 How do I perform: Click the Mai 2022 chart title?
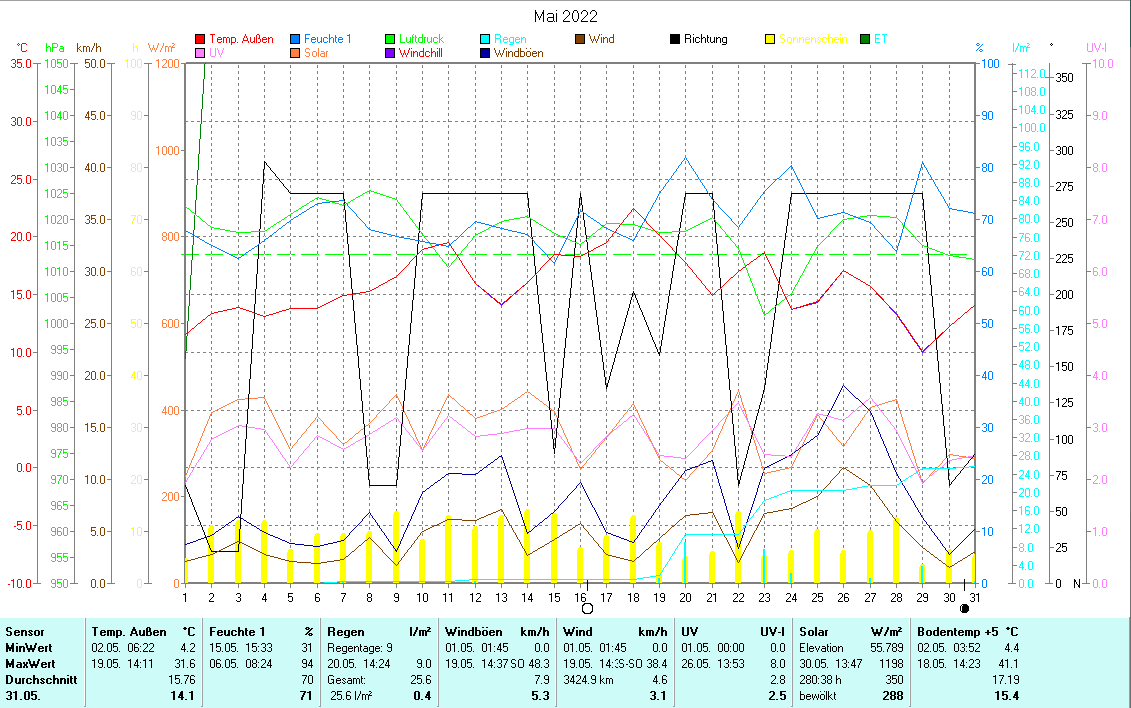click(x=565, y=16)
